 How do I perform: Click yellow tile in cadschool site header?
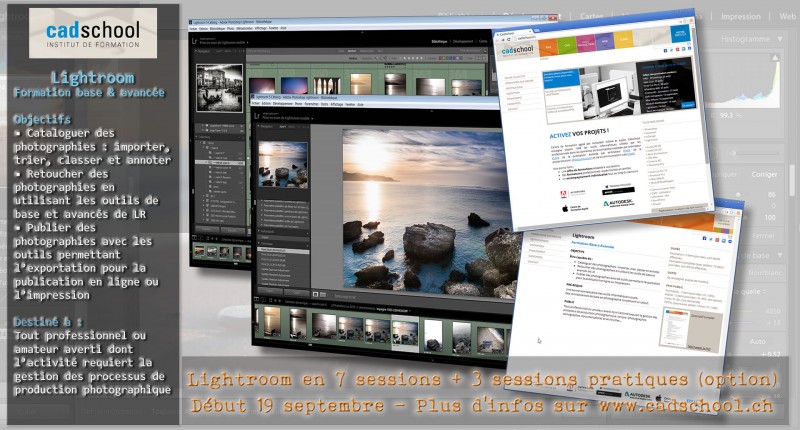point(623,39)
